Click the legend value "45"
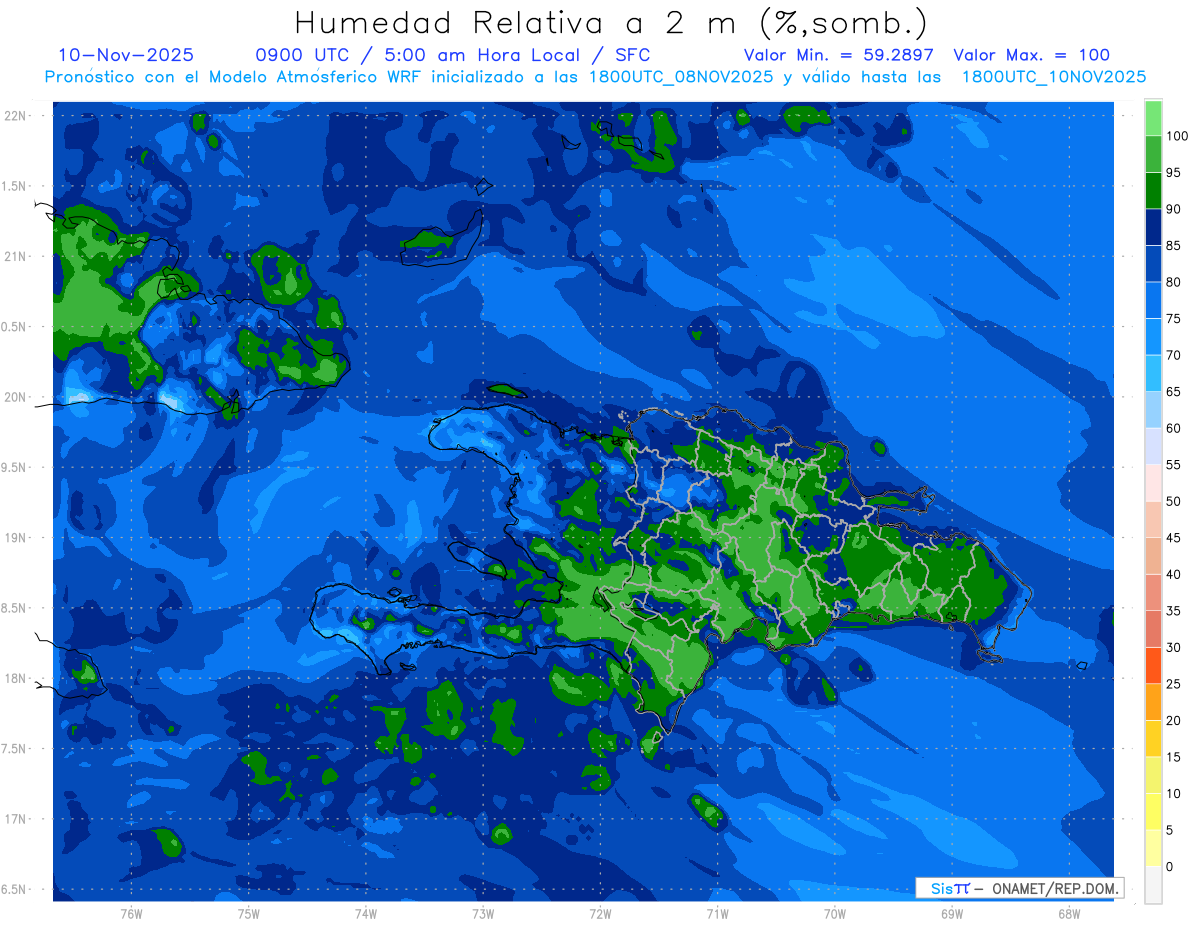The image size is (1200, 927). pos(1173,538)
